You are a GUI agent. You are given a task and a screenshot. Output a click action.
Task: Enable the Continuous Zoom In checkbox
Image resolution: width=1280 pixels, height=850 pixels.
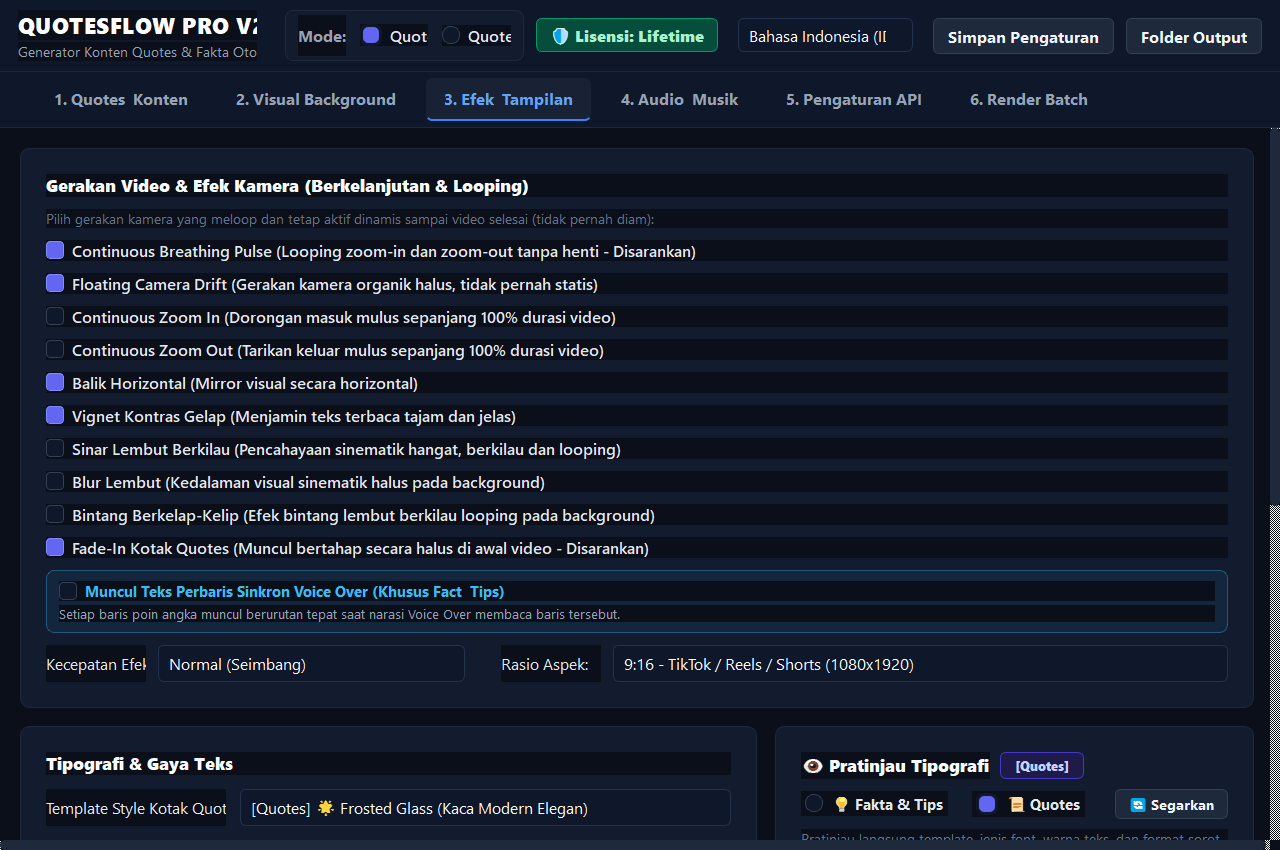pyautogui.click(x=55, y=317)
